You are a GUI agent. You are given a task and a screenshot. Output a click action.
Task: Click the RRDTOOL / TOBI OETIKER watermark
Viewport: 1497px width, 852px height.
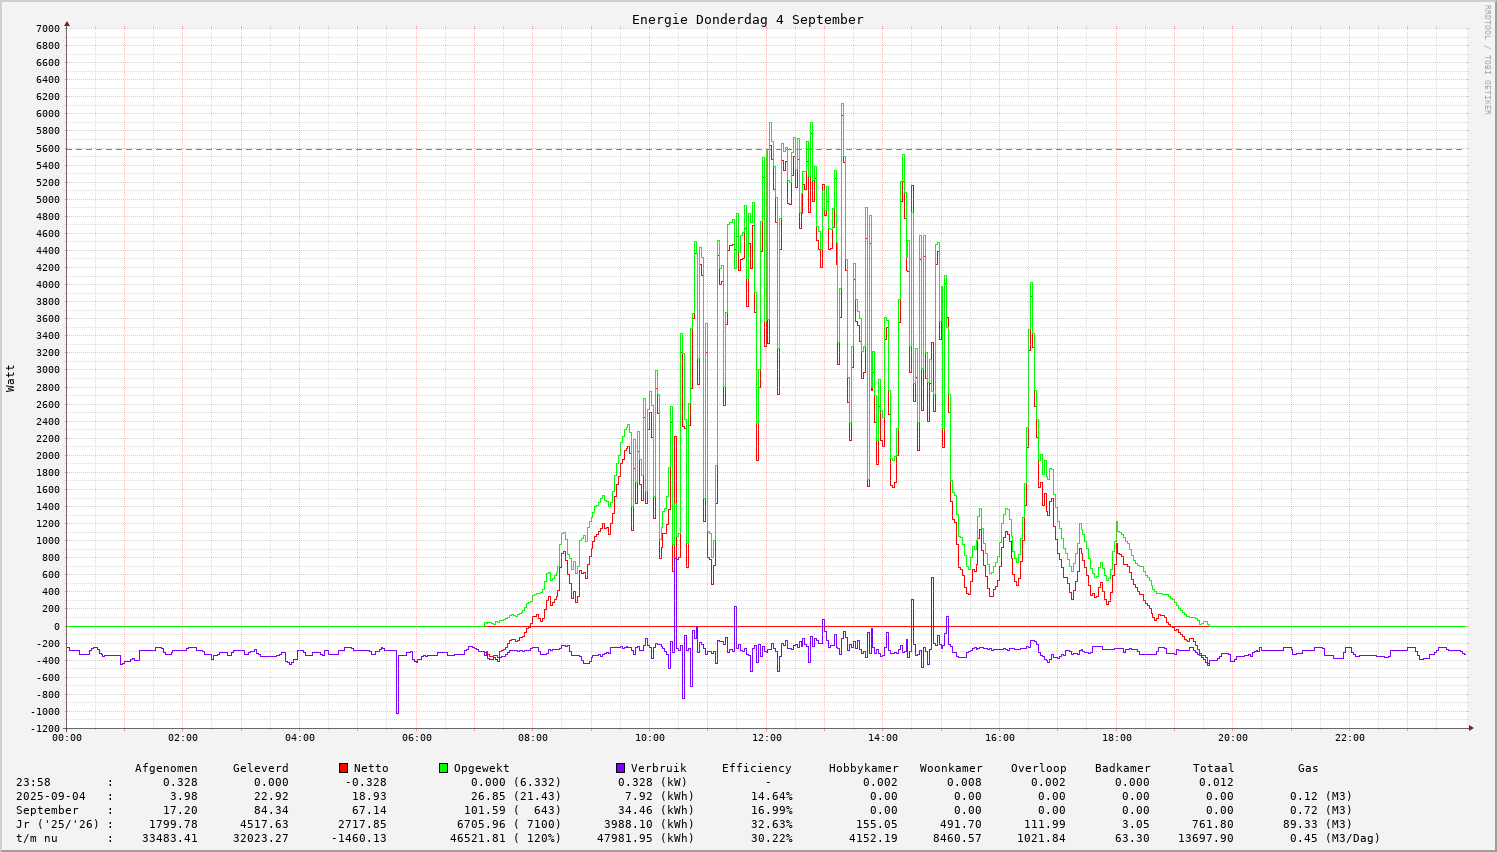(x=1487, y=60)
